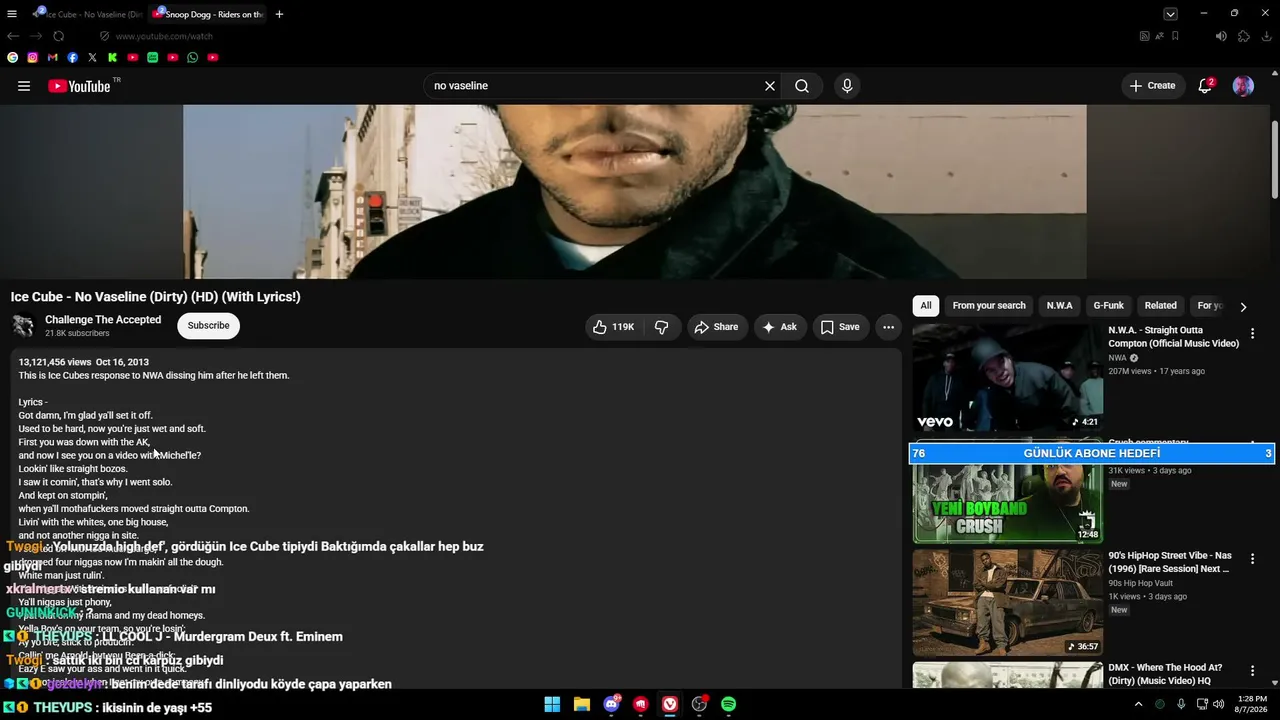Image resolution: width=1280 pixels, height=720 pixels.
Task: Open the Gmail bookmark
Action: coord(53,58)
